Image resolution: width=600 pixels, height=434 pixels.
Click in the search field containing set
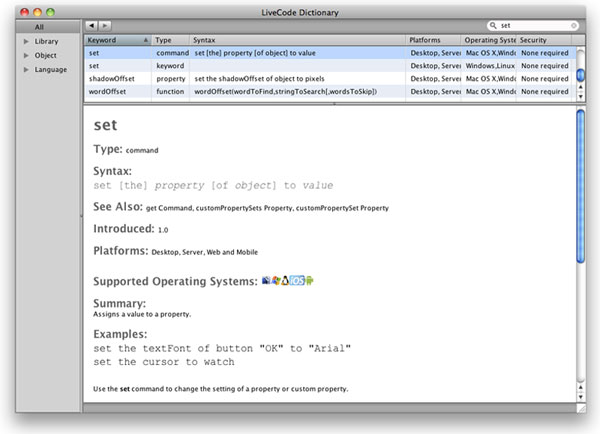534,26
